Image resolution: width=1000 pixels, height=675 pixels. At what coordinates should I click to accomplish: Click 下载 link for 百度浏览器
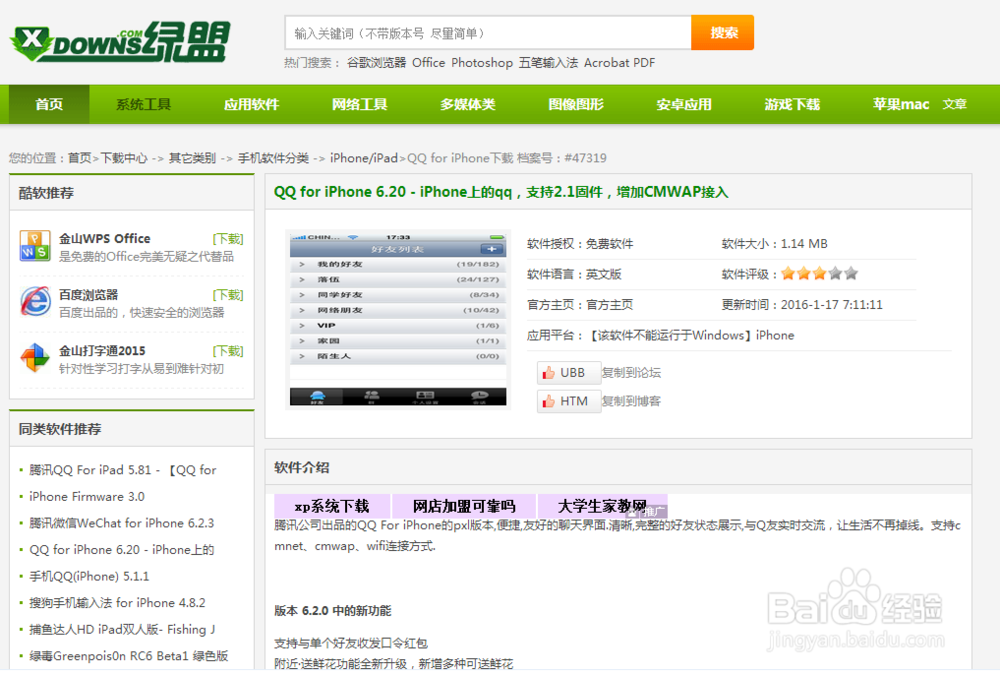click(228, 295)
